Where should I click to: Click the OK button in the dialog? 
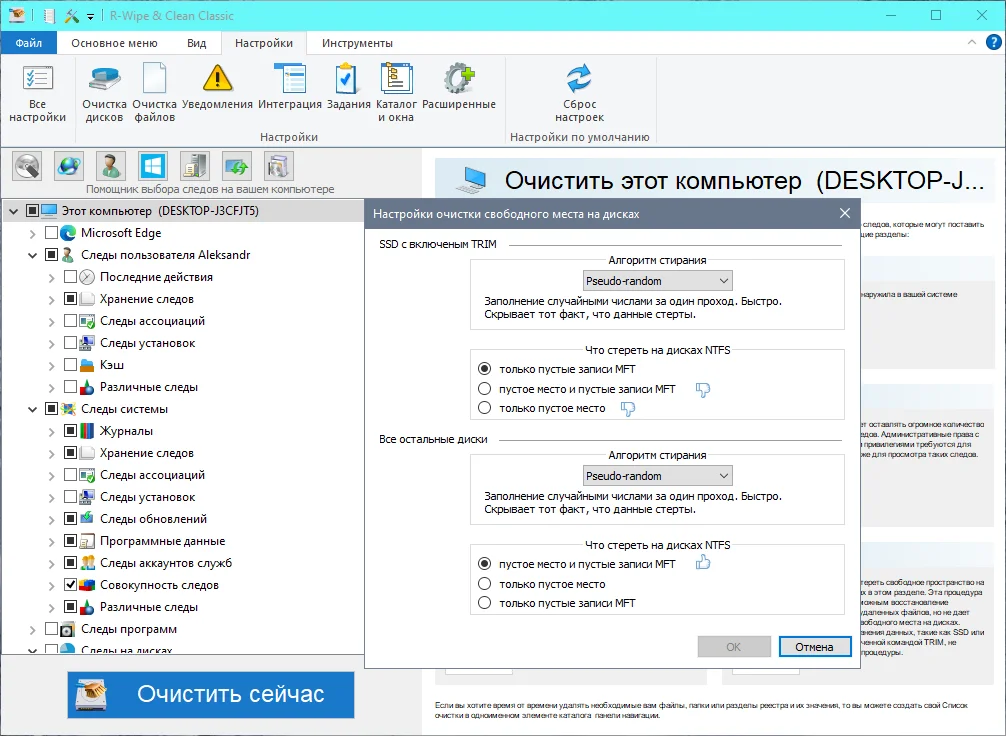click(734, 647)
